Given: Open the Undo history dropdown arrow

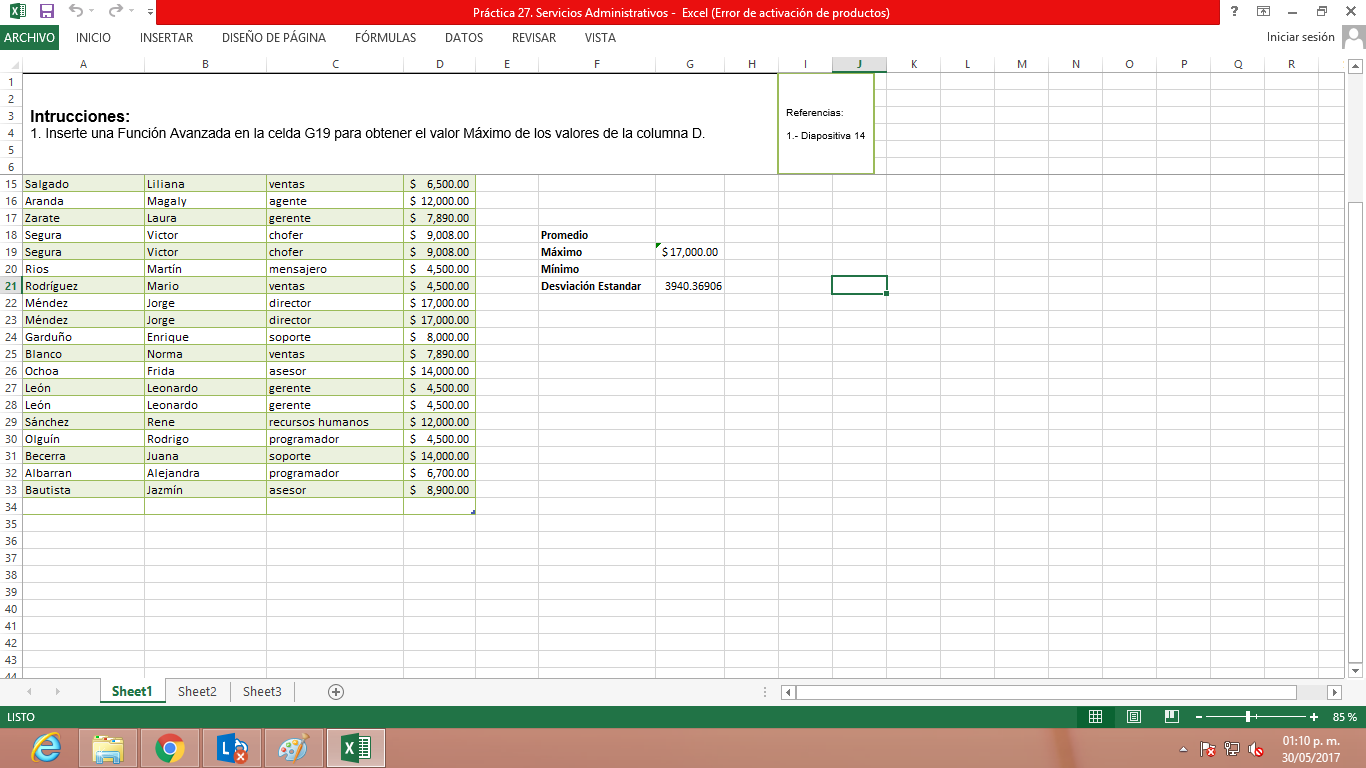Looking at the screenshot, I should tap(92, 12).
